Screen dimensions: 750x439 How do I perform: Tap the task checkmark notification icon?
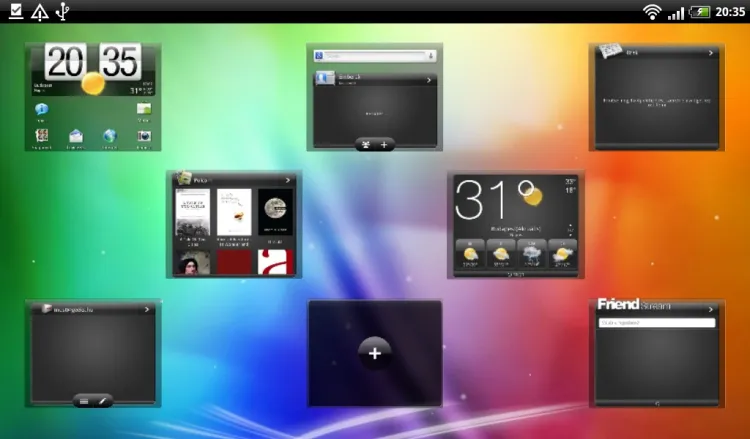(15, 11)
